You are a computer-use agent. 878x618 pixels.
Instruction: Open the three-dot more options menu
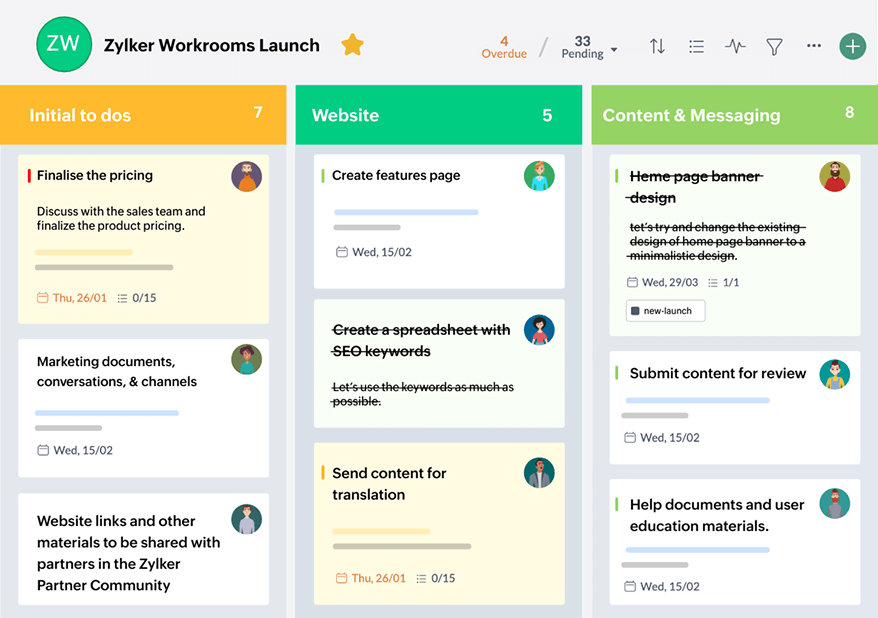814,45
